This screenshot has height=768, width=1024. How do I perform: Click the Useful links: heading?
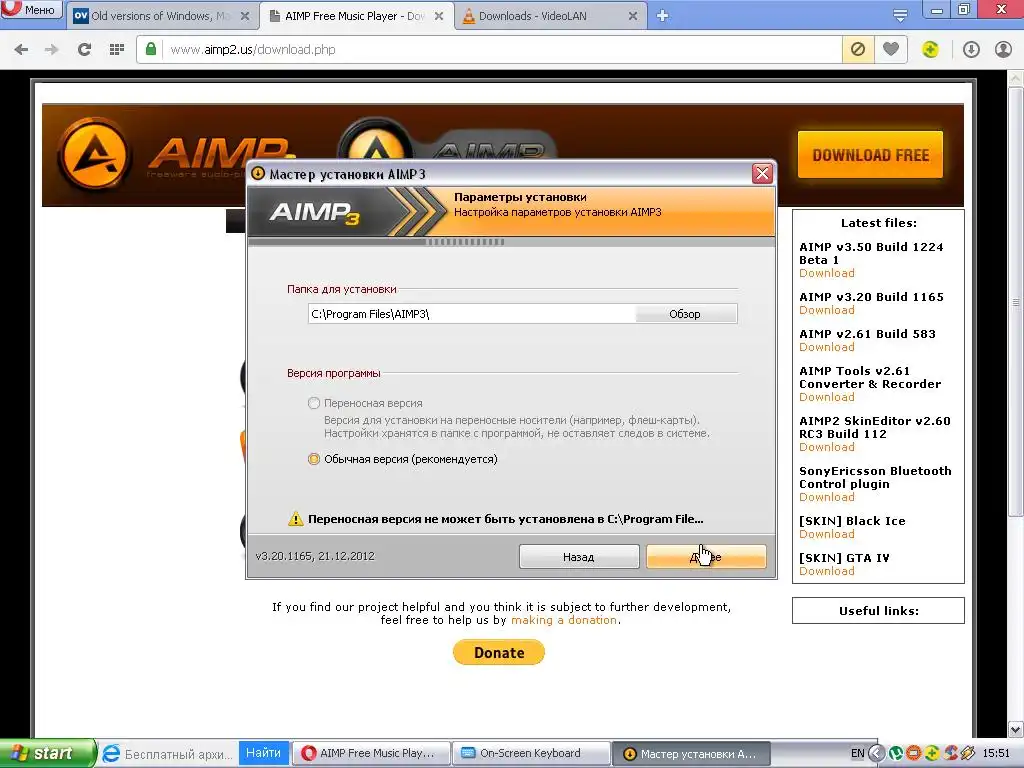(x=878, y=611)
